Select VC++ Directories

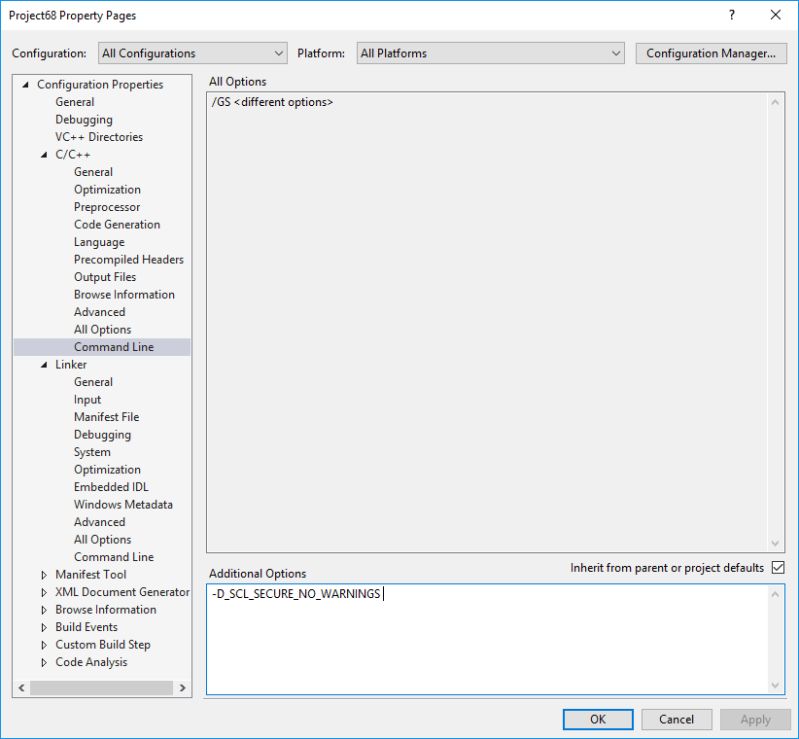[x=99, y=137]
